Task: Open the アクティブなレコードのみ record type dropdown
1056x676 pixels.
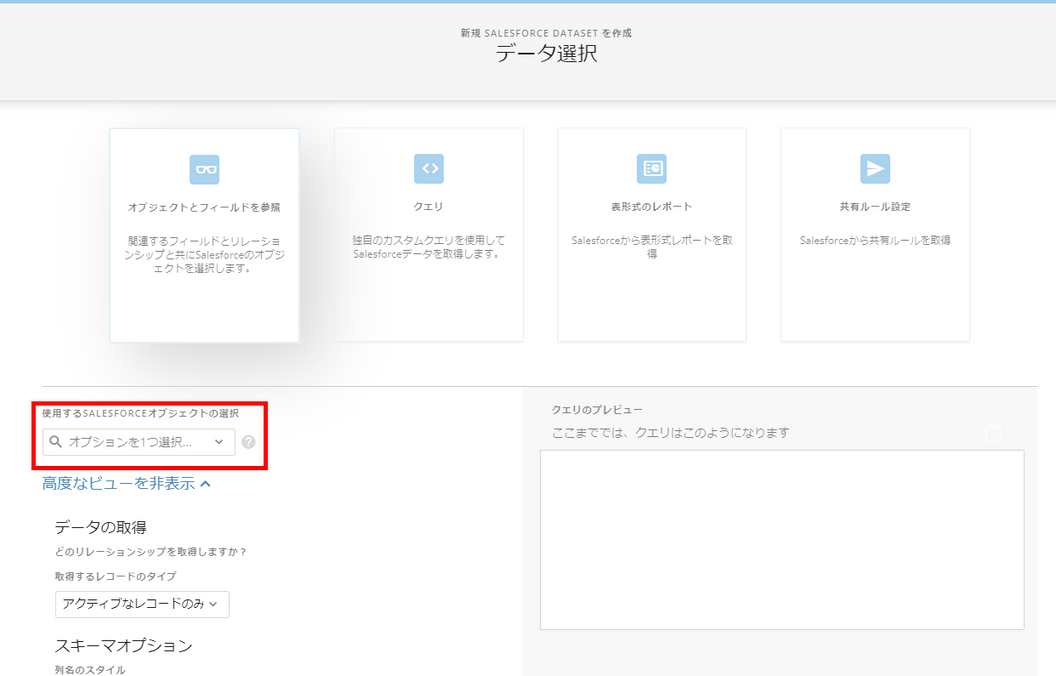Action: pyautogui.click(x=142, y=604)
